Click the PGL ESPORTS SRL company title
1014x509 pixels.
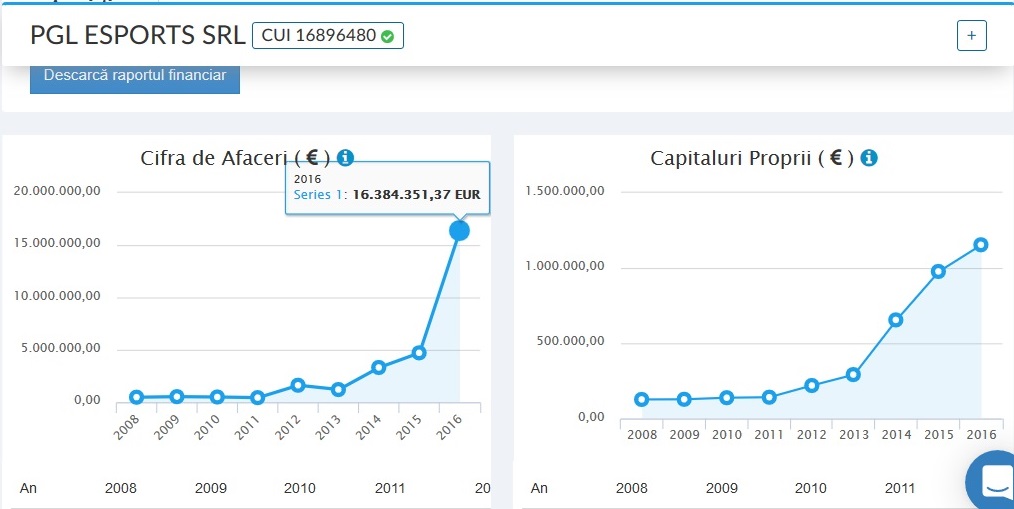click(x=138, y=36)
